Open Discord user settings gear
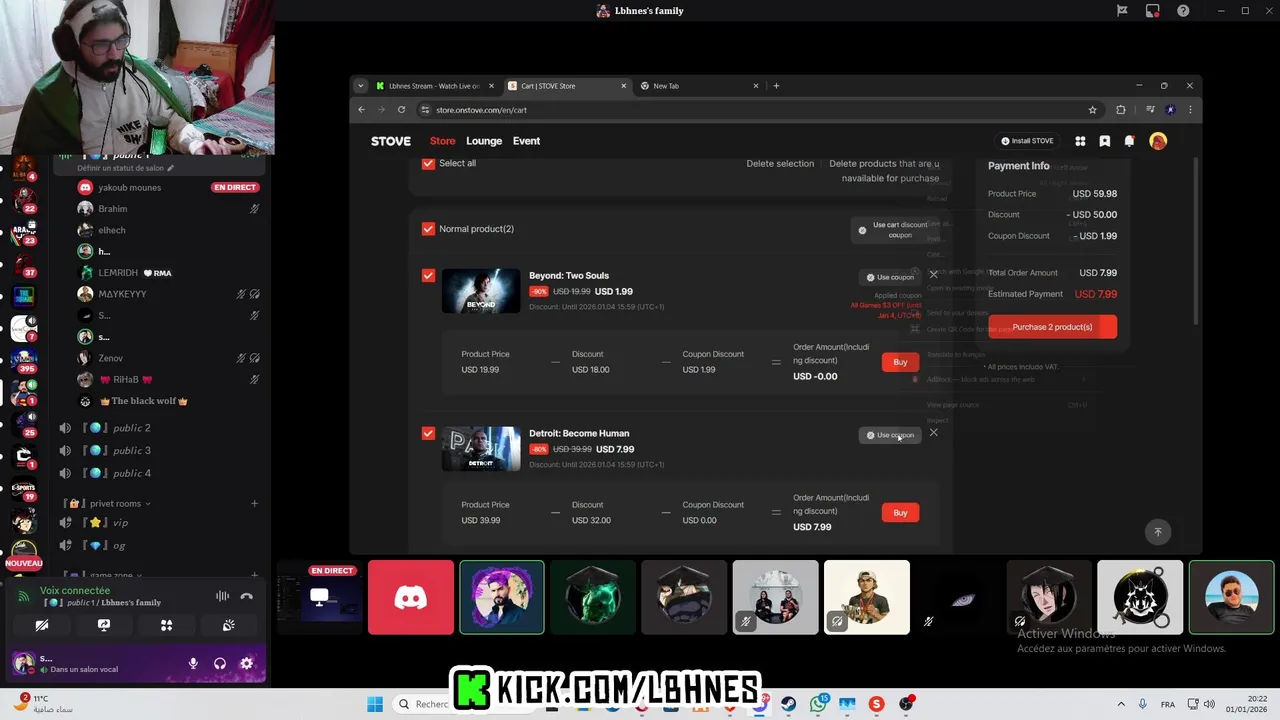Screen dimensions: 1280x720 pos(246,663)
